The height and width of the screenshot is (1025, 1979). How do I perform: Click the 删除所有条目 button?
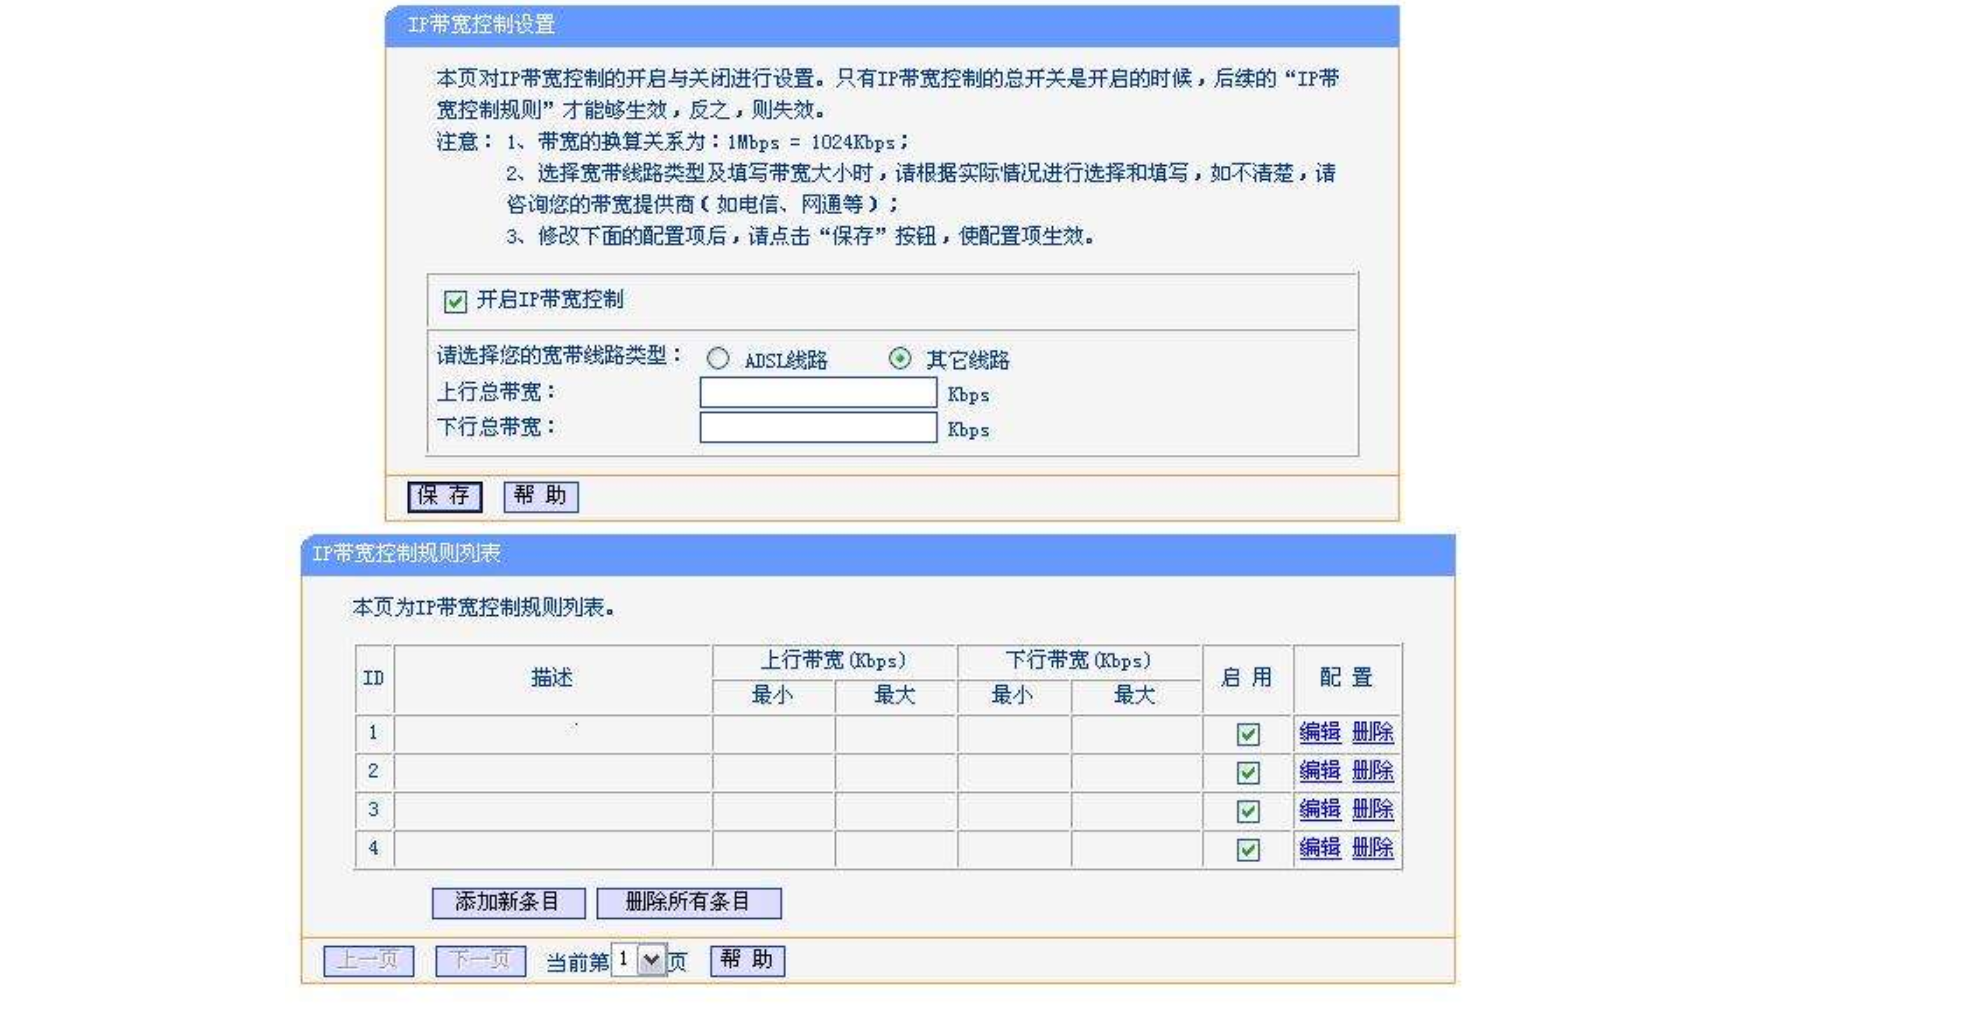click(x=689, y=902)
